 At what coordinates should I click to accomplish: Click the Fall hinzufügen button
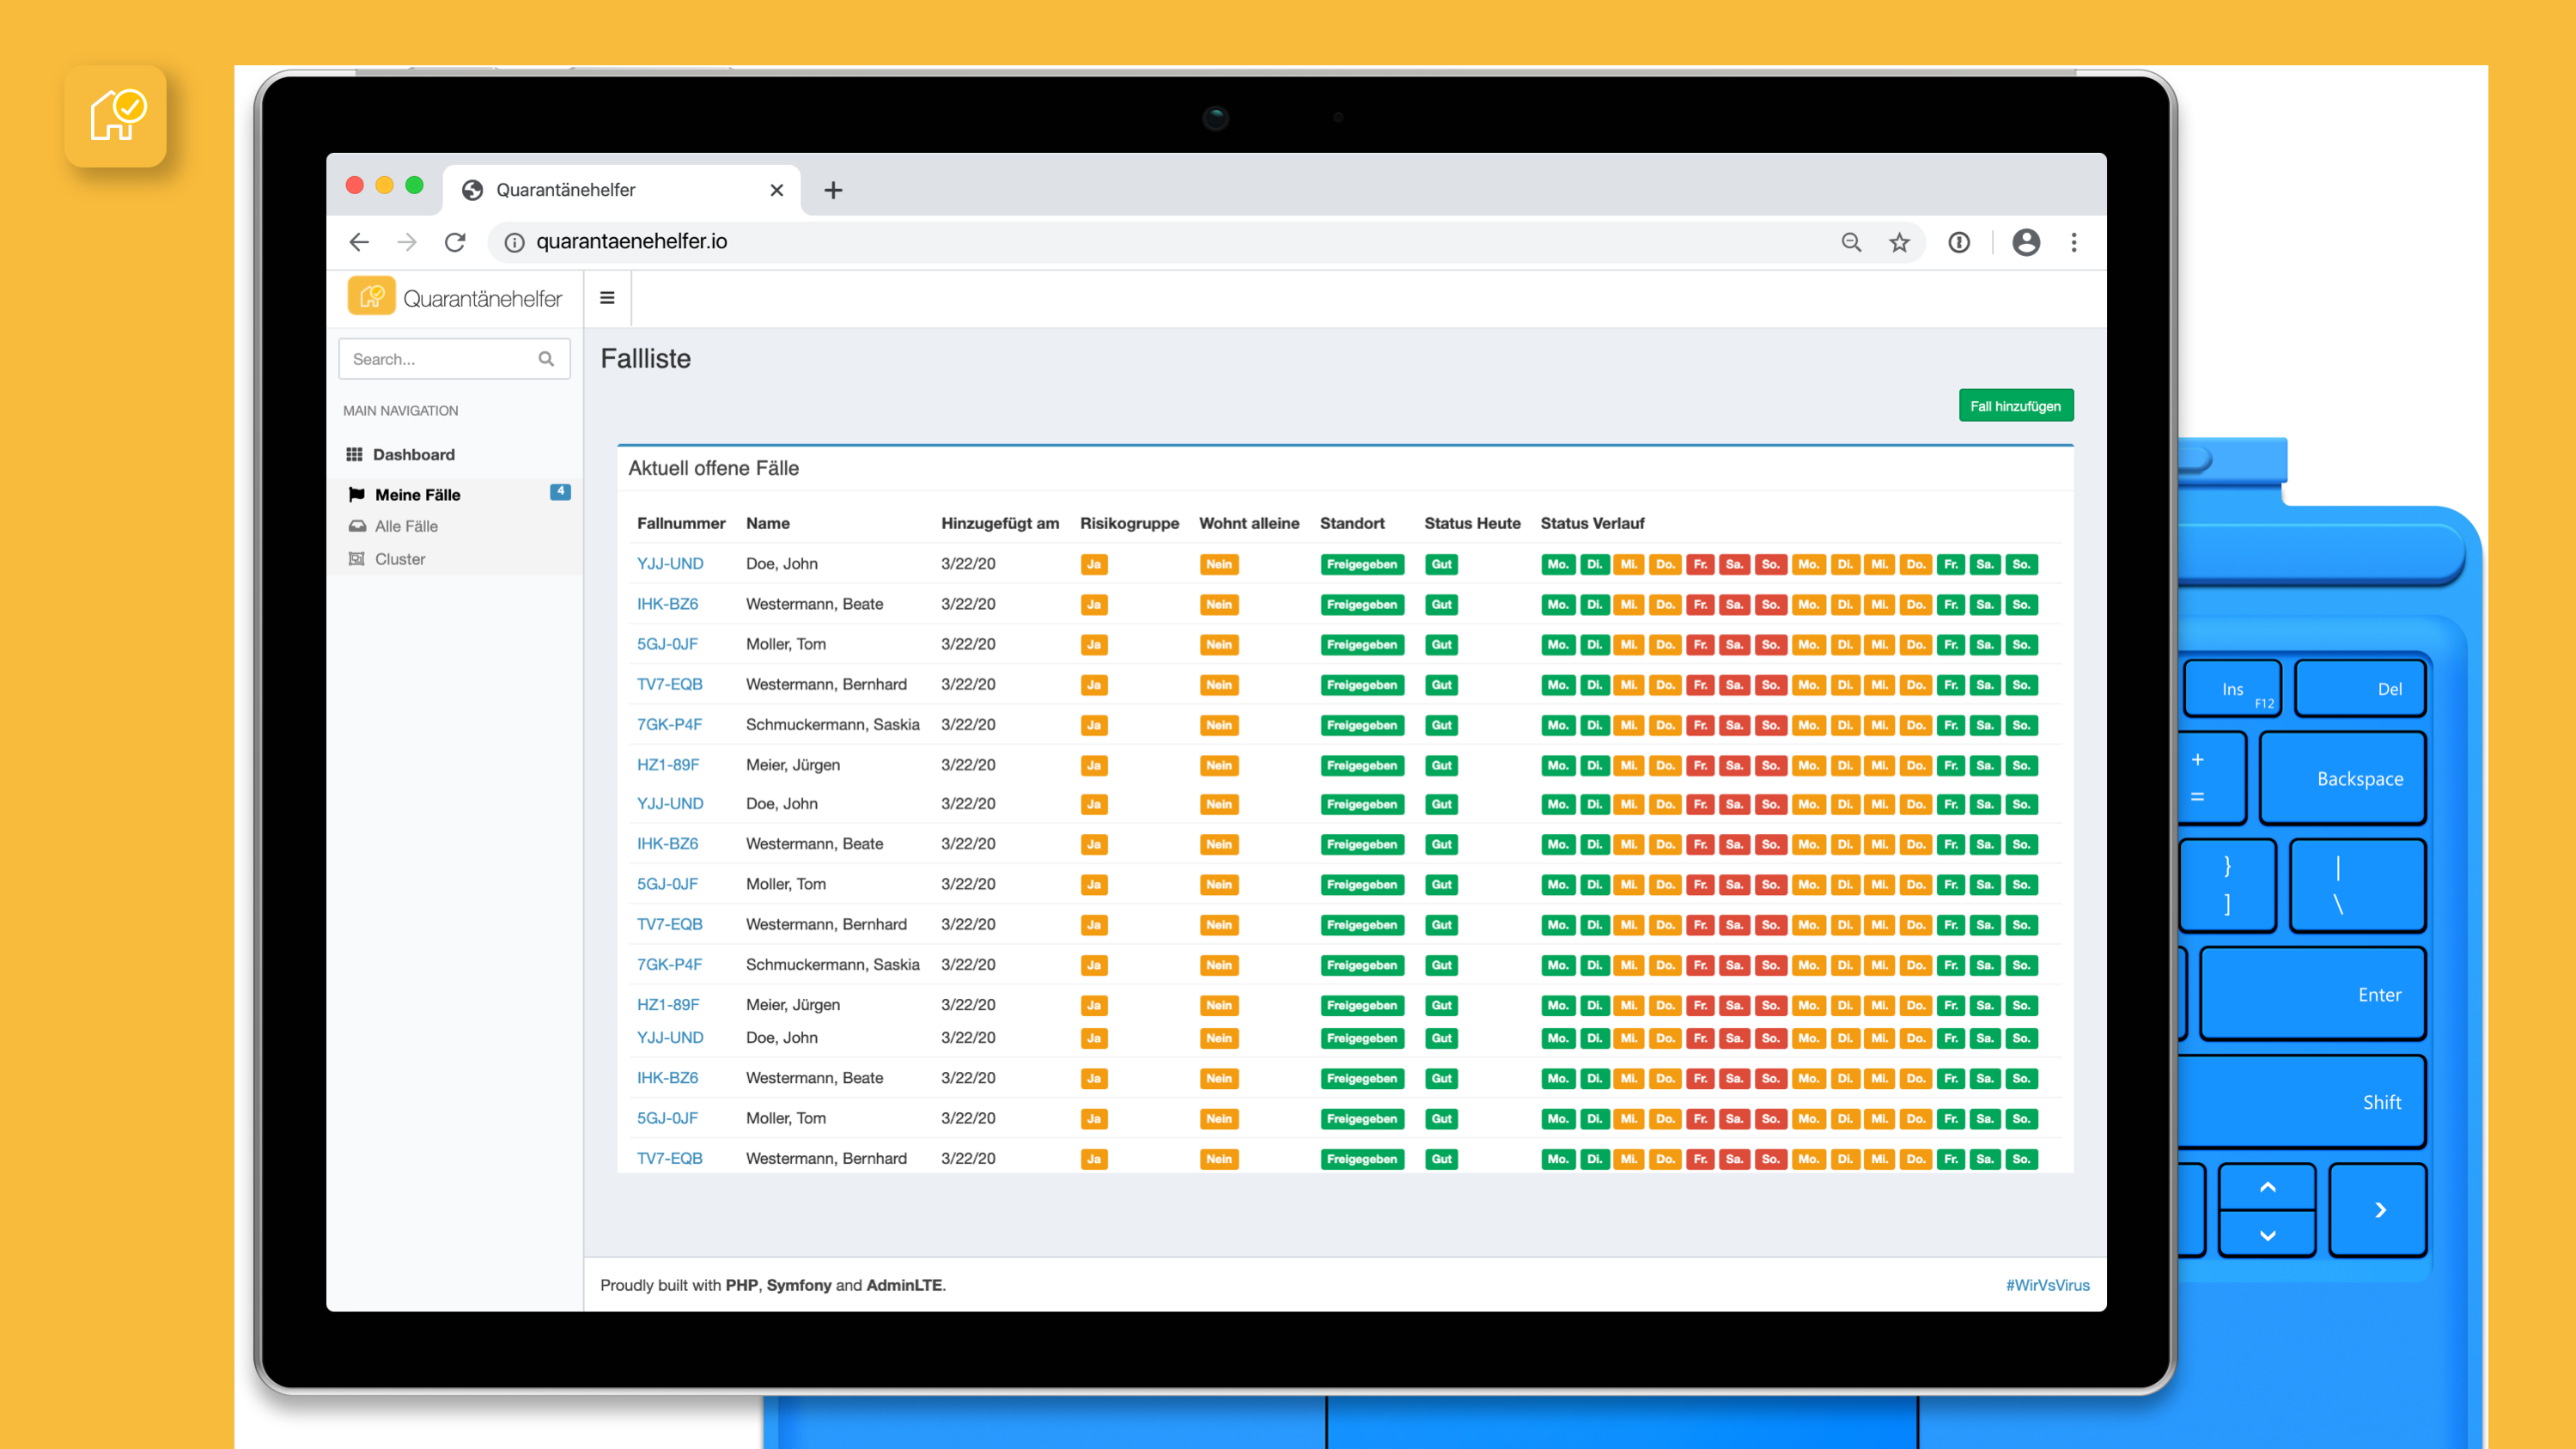click(2015, 406)
